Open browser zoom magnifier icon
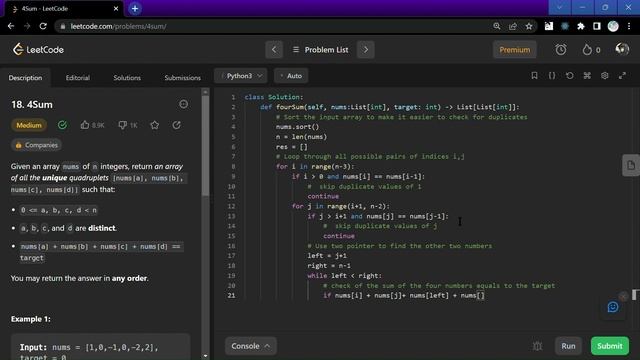Image resolution: width=640 pixels, height=360 pixels. (497, 26)
